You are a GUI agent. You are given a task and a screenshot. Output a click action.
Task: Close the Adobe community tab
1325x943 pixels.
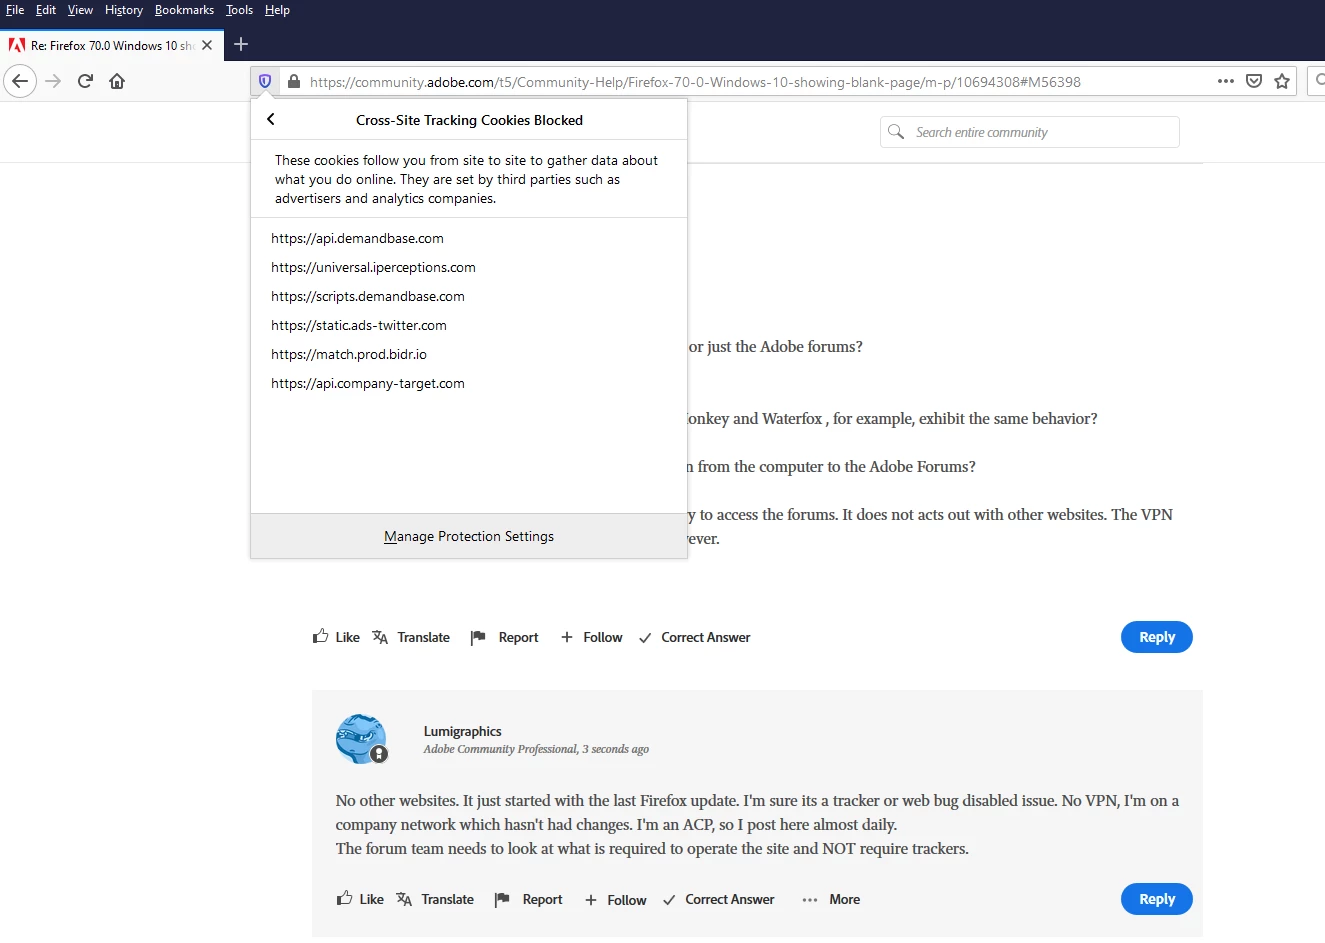207,45
